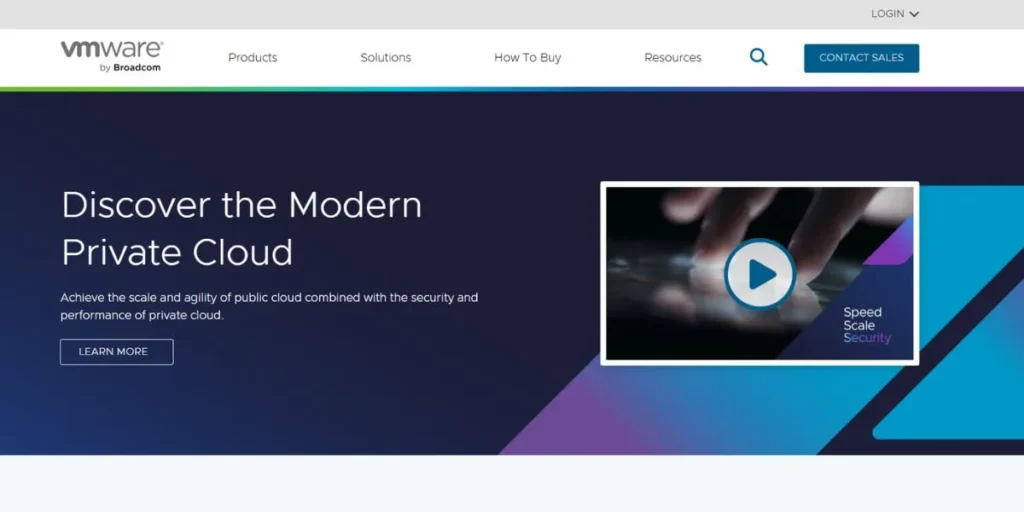Viewport: 1024px width, 512px height.
Task: Click the 'by Broadcom' text under logo
Action: pos(130,68)
